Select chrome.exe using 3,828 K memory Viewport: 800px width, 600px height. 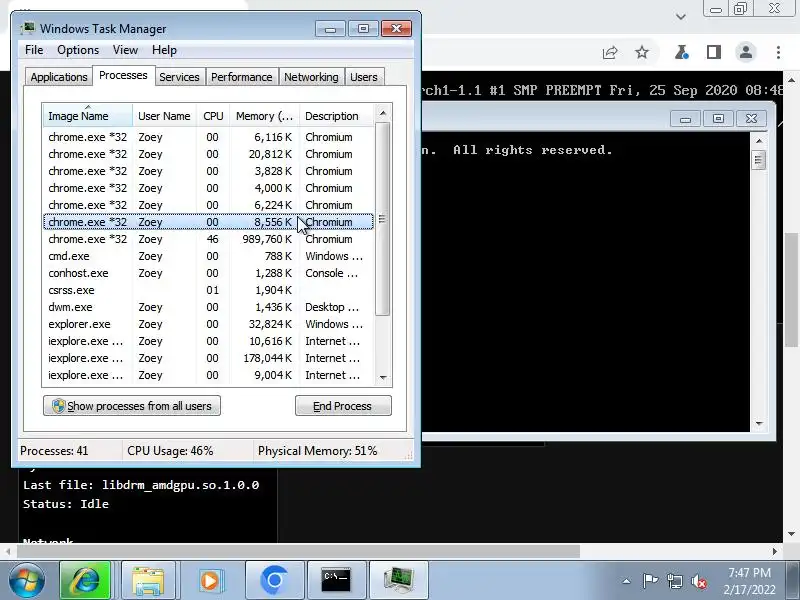coord(209,171)
